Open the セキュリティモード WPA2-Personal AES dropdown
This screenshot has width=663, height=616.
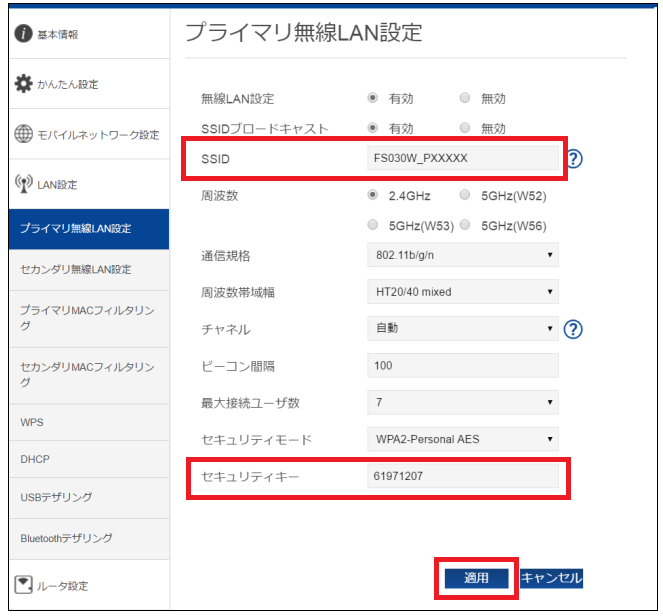(462, 439)
